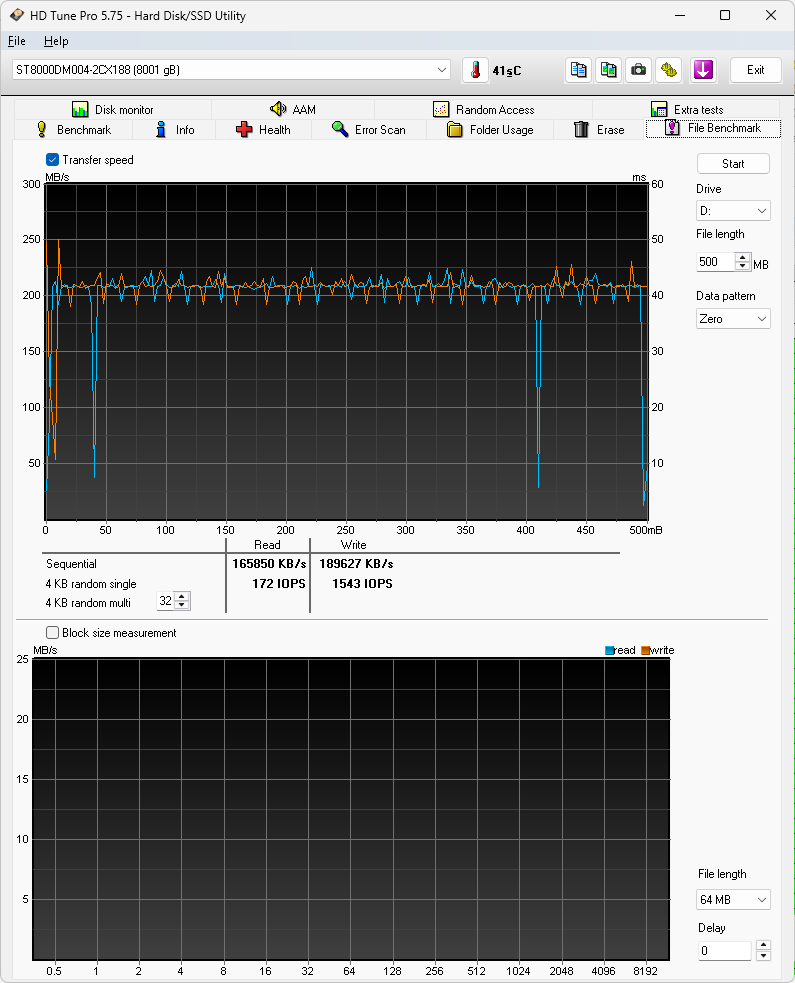Click the copy info to clipboard icon
Screen dimensions: 795x983
(x=578, y=70)
